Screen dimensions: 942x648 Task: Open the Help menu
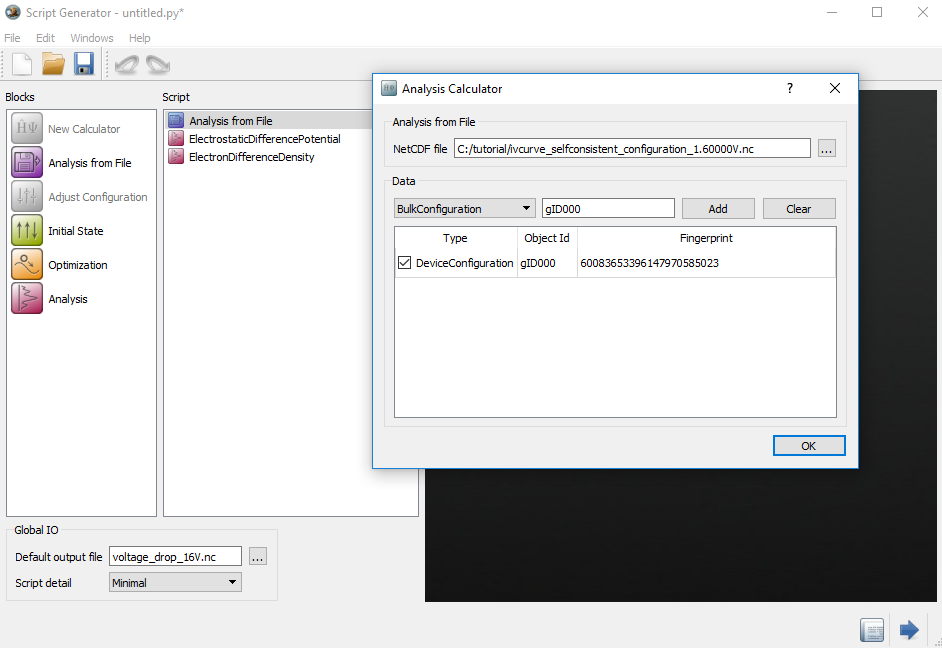point(139,38)
